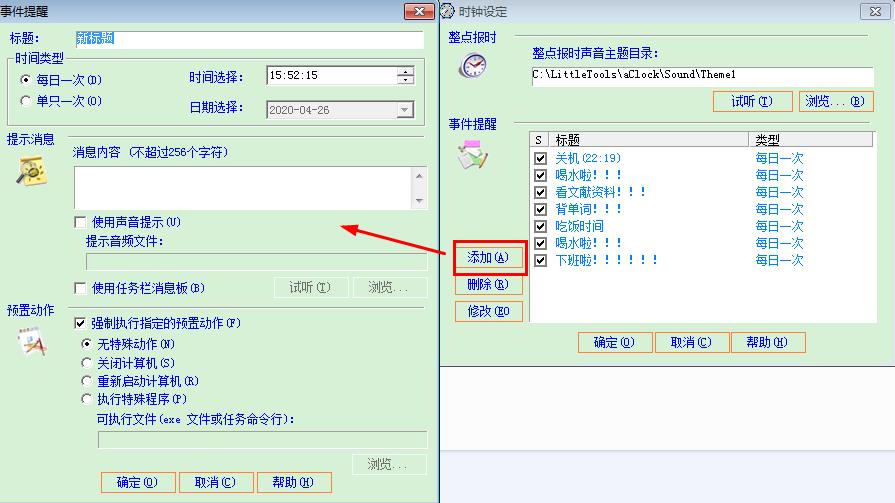Increase time with the spinner up arrow

(405, 71)
